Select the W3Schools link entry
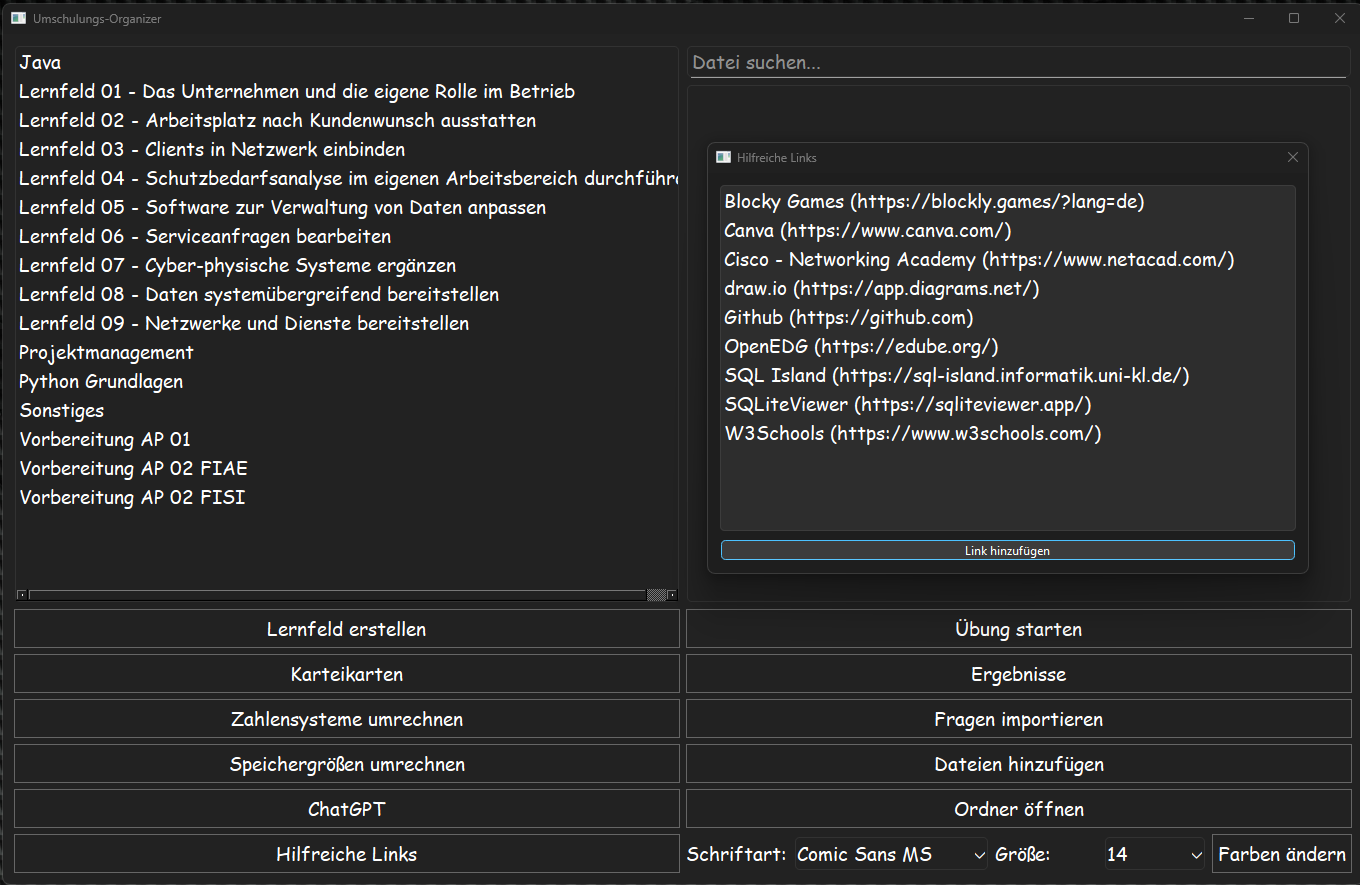Screen dimensions: 1360x885 [x=1007, y=433]
